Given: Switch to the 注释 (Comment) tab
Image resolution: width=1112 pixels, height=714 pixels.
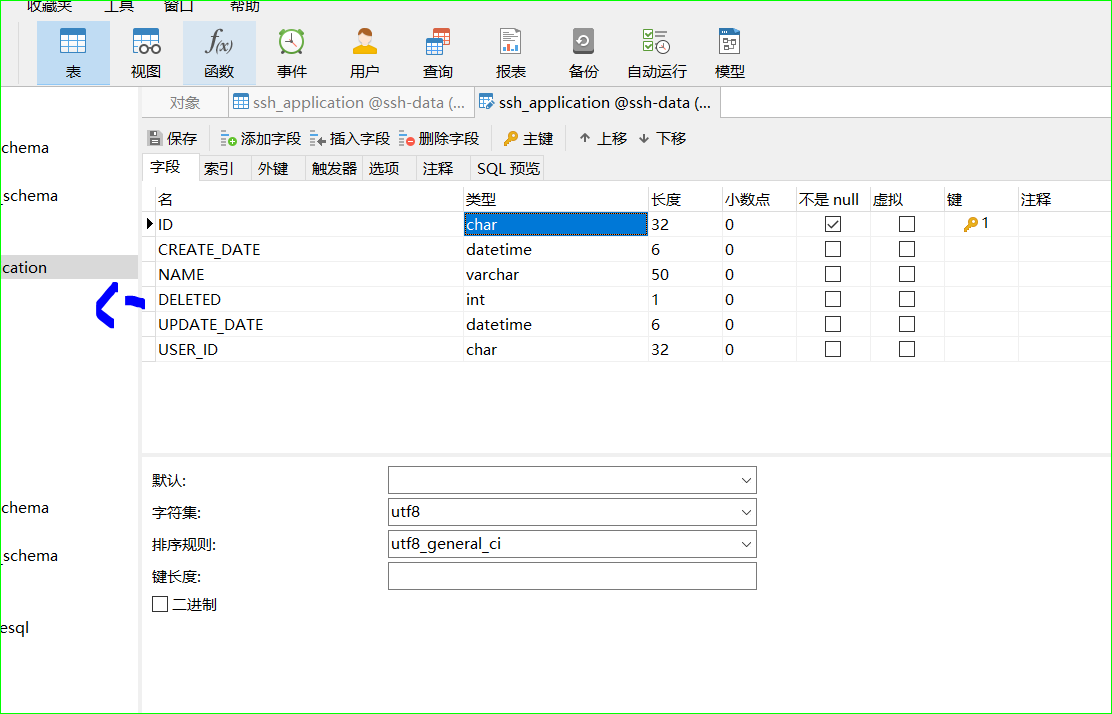Looking at the screenshot, I should point(443,168).
